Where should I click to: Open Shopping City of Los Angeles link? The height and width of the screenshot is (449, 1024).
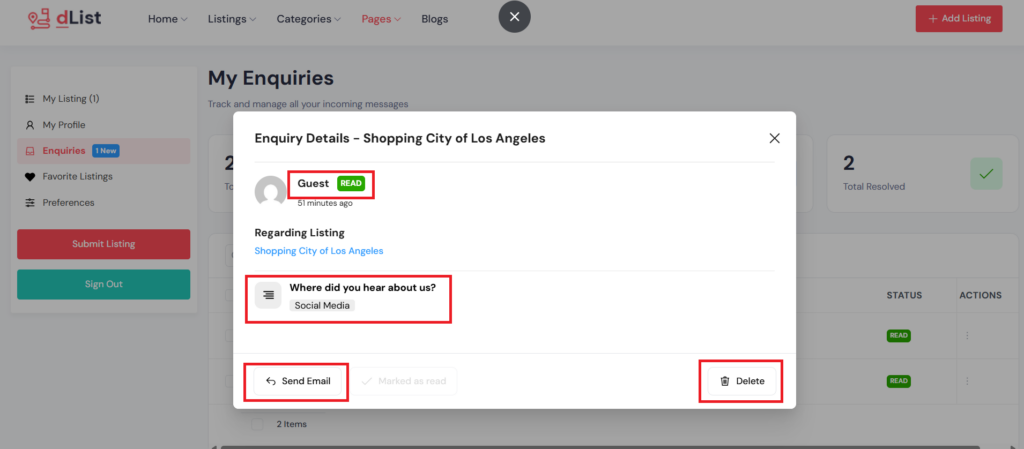318,251
